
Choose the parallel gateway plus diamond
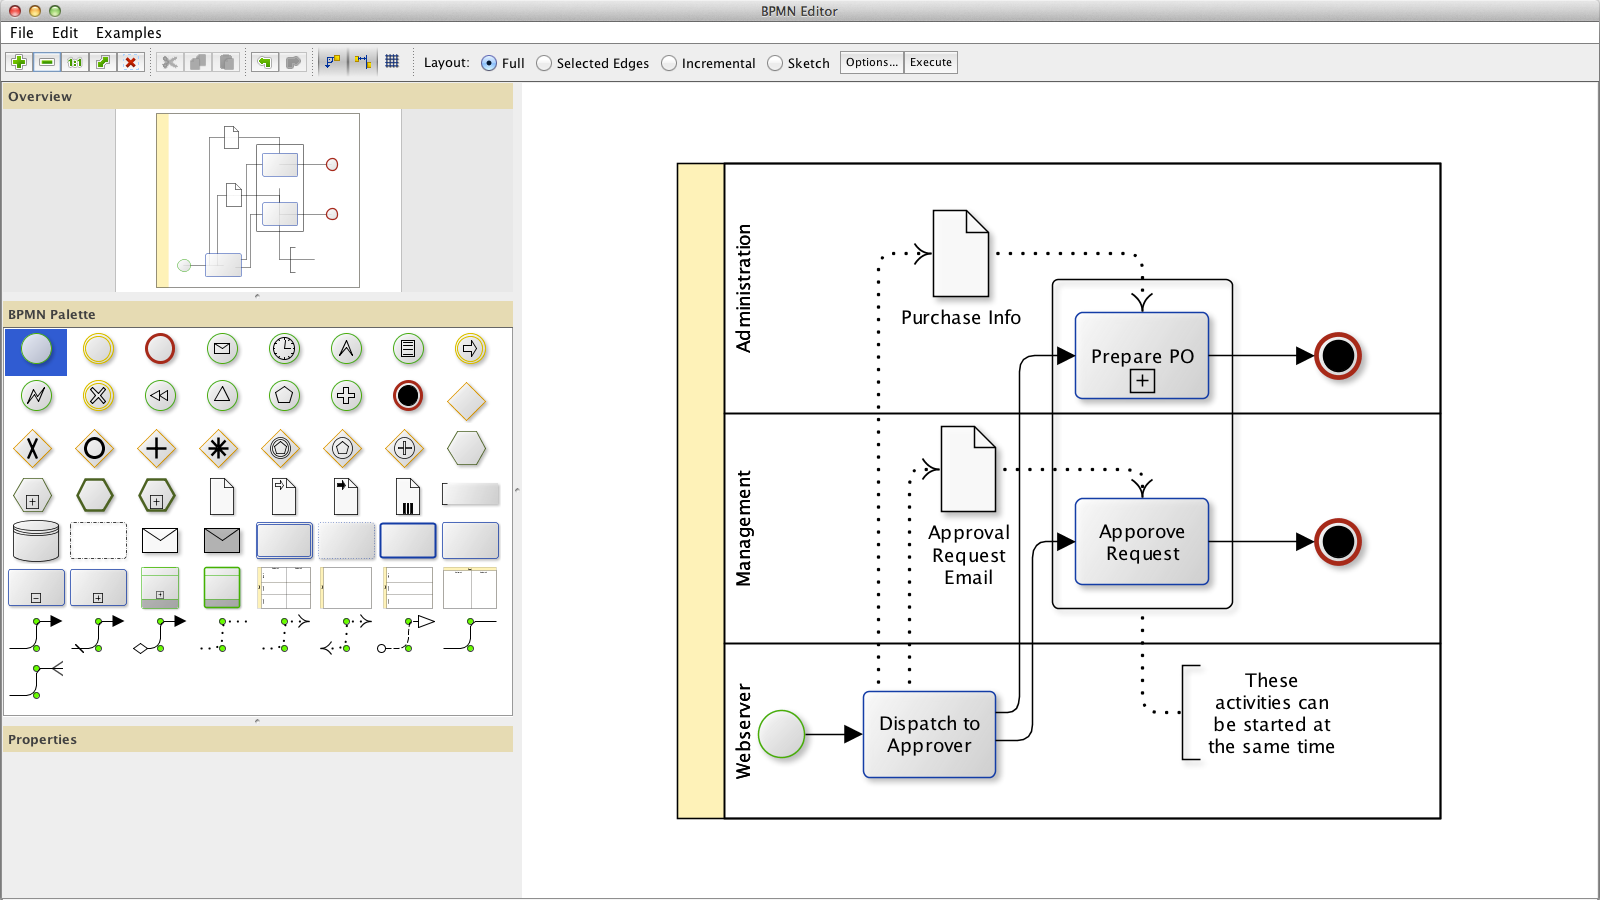pyautogui.click(x=157, y=449)
